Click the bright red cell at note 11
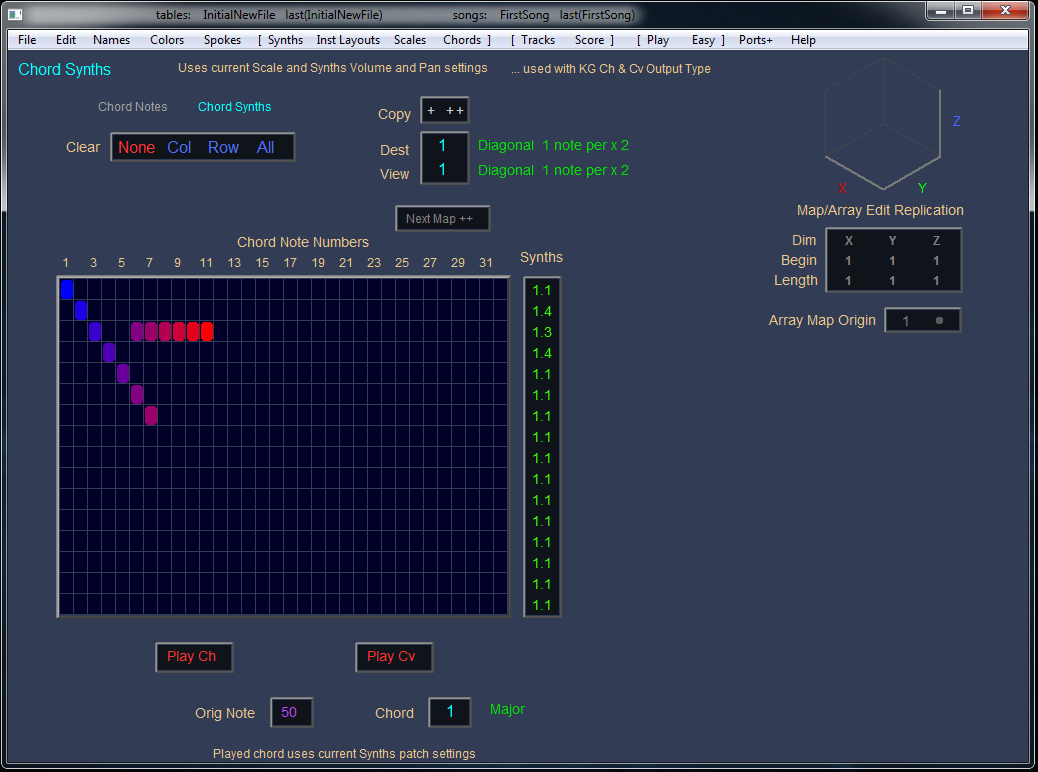The image size is (1038, 772). [x=207, y=331]
